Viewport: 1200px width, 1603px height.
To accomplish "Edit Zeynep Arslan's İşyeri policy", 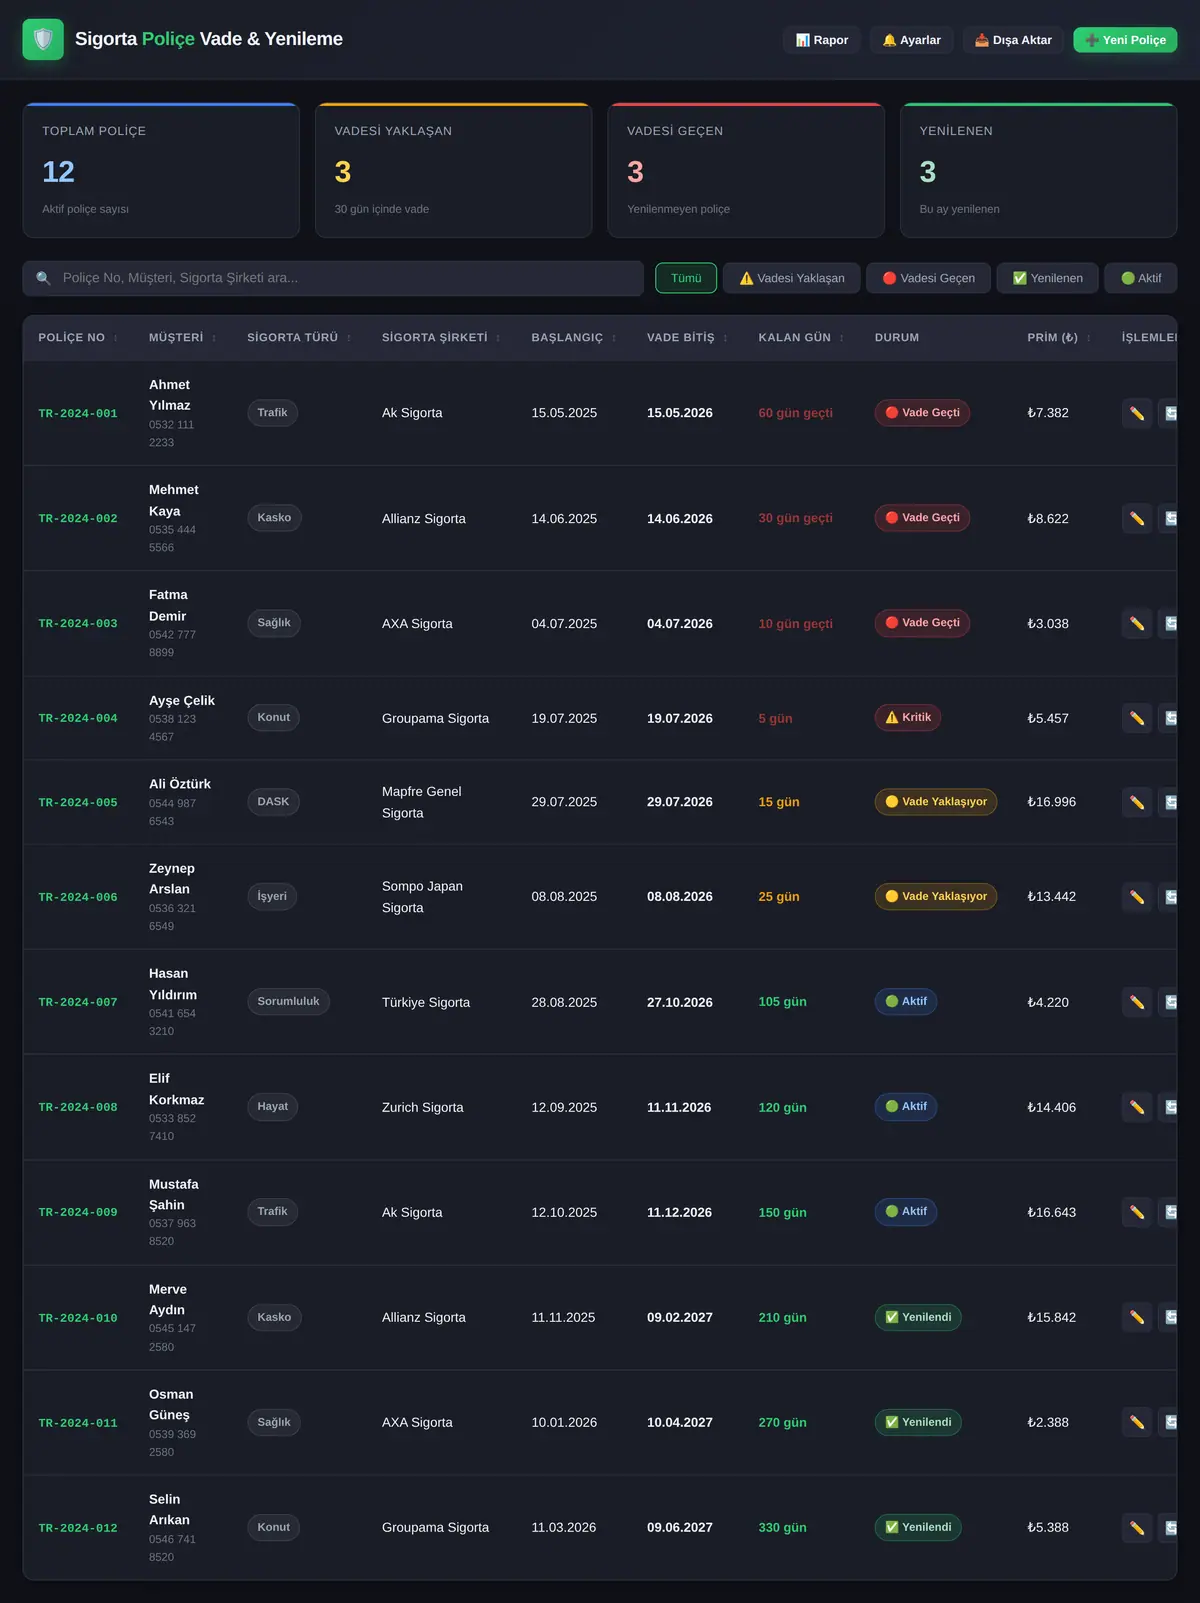I will (1137, 897).
